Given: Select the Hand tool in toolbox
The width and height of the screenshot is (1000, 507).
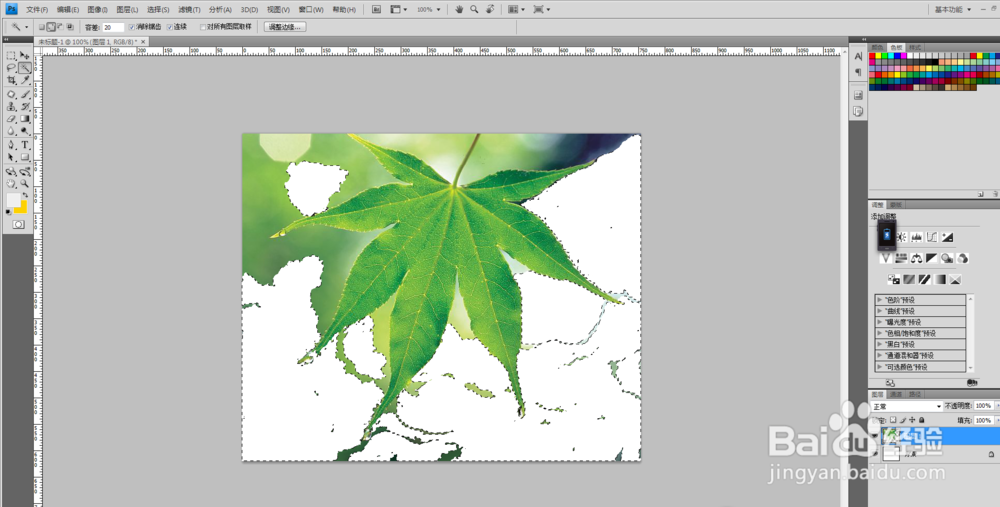Looking at the screenshot, I should coord(11,183).
